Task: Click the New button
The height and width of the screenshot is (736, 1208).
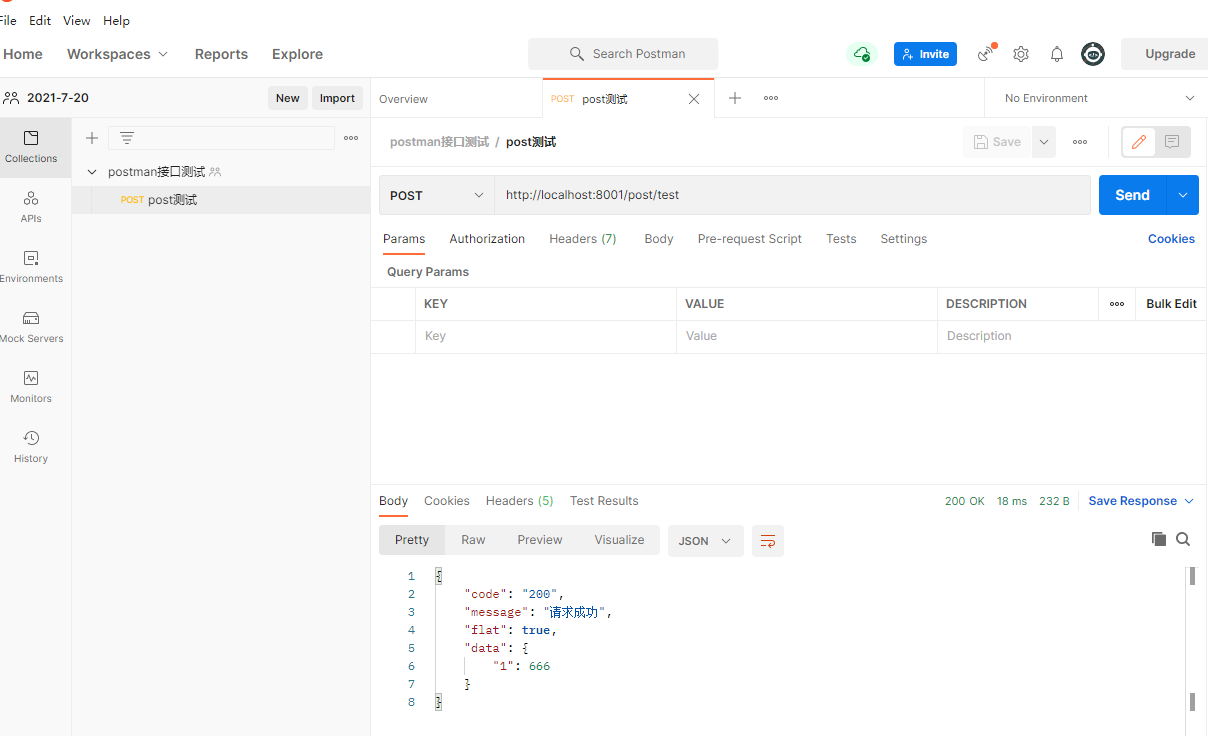Action: point(288,98)
